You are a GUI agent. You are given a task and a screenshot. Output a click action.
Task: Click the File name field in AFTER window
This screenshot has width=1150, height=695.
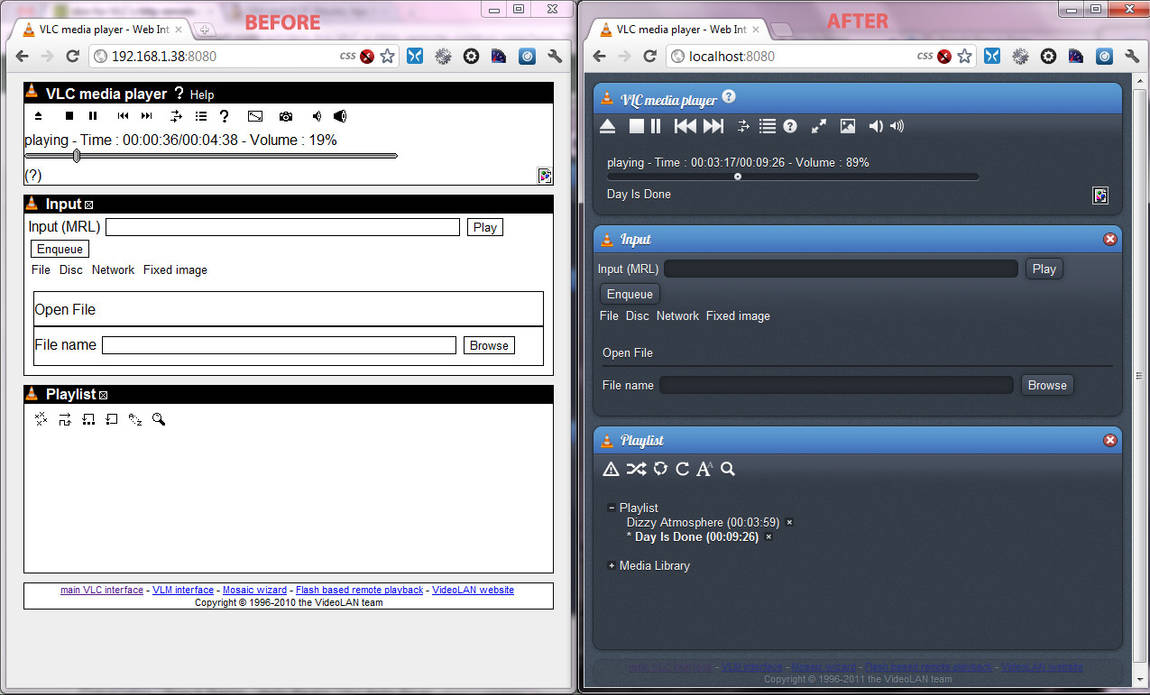click(836, 385)
